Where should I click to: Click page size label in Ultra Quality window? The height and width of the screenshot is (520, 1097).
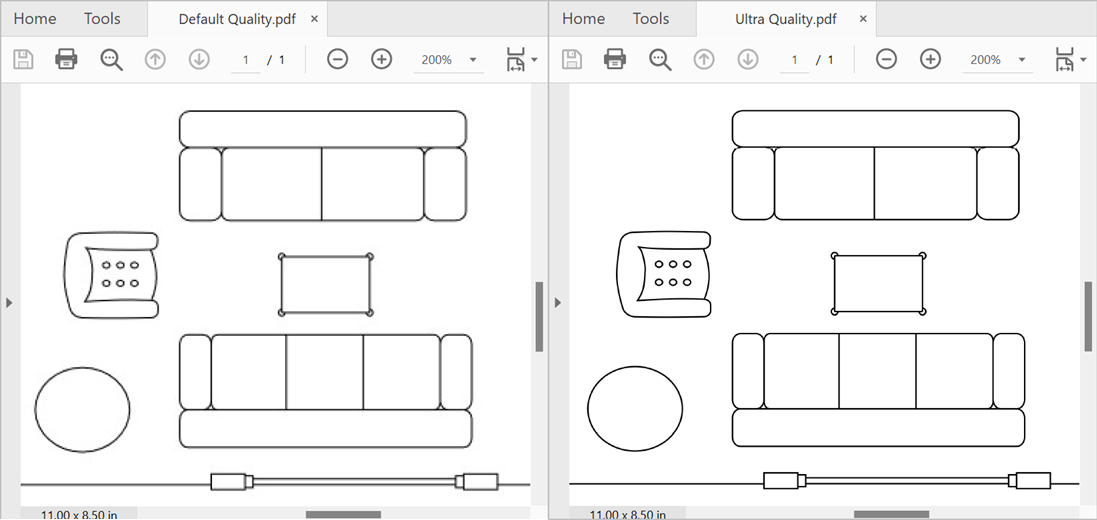[x=627, y=515]
